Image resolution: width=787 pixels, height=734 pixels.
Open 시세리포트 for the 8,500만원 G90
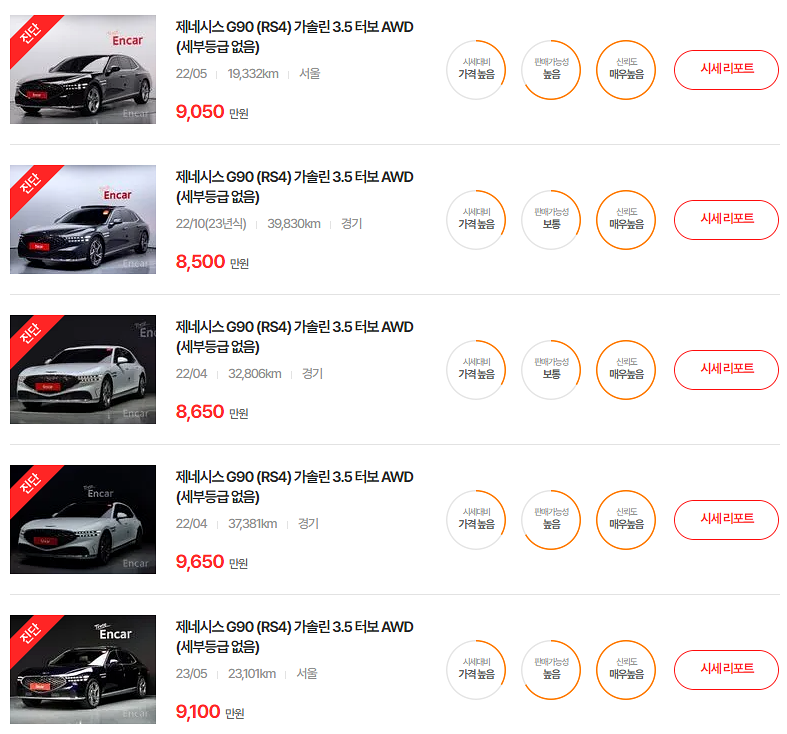coord(726,220)
